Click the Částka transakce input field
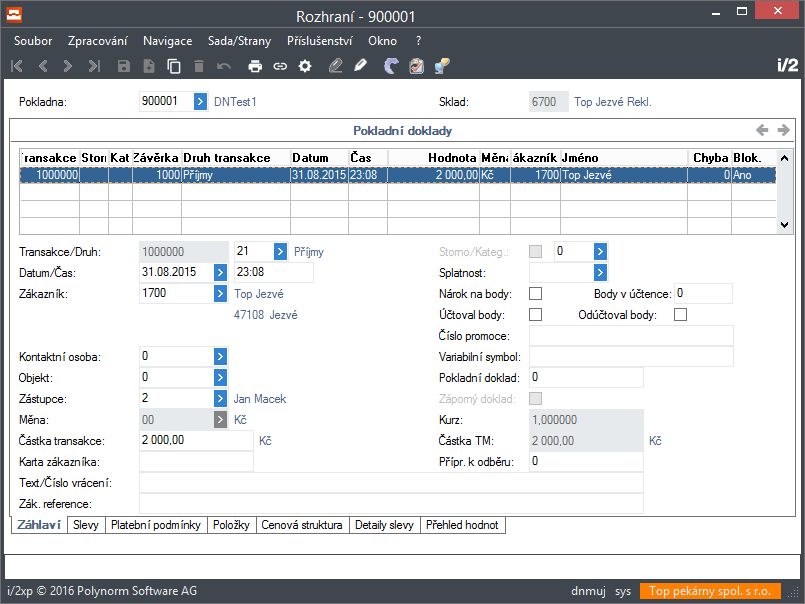 point(196,440)
